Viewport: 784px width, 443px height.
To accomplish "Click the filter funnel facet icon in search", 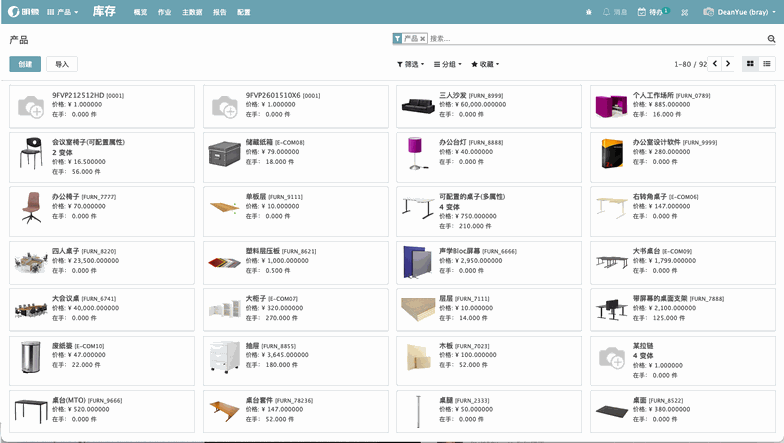I will [398, 38].
